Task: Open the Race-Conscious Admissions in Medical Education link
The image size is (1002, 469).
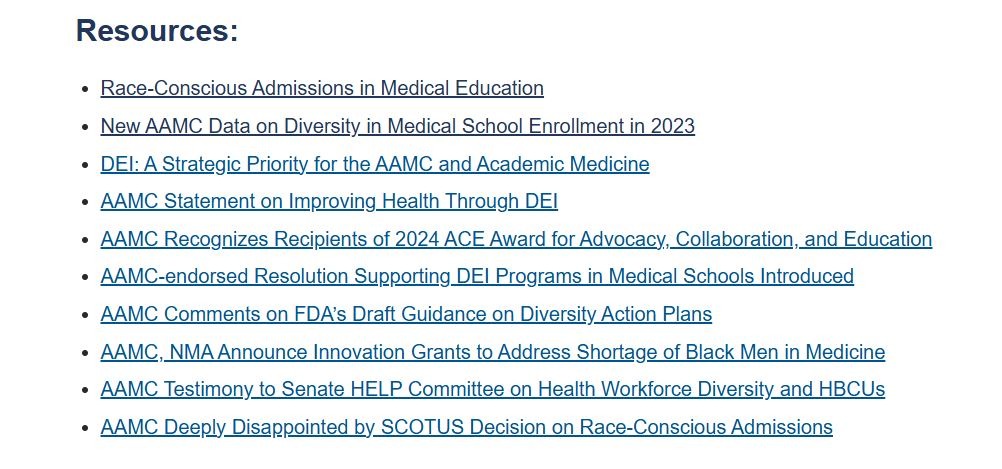Action: click(x=322, y=88)
